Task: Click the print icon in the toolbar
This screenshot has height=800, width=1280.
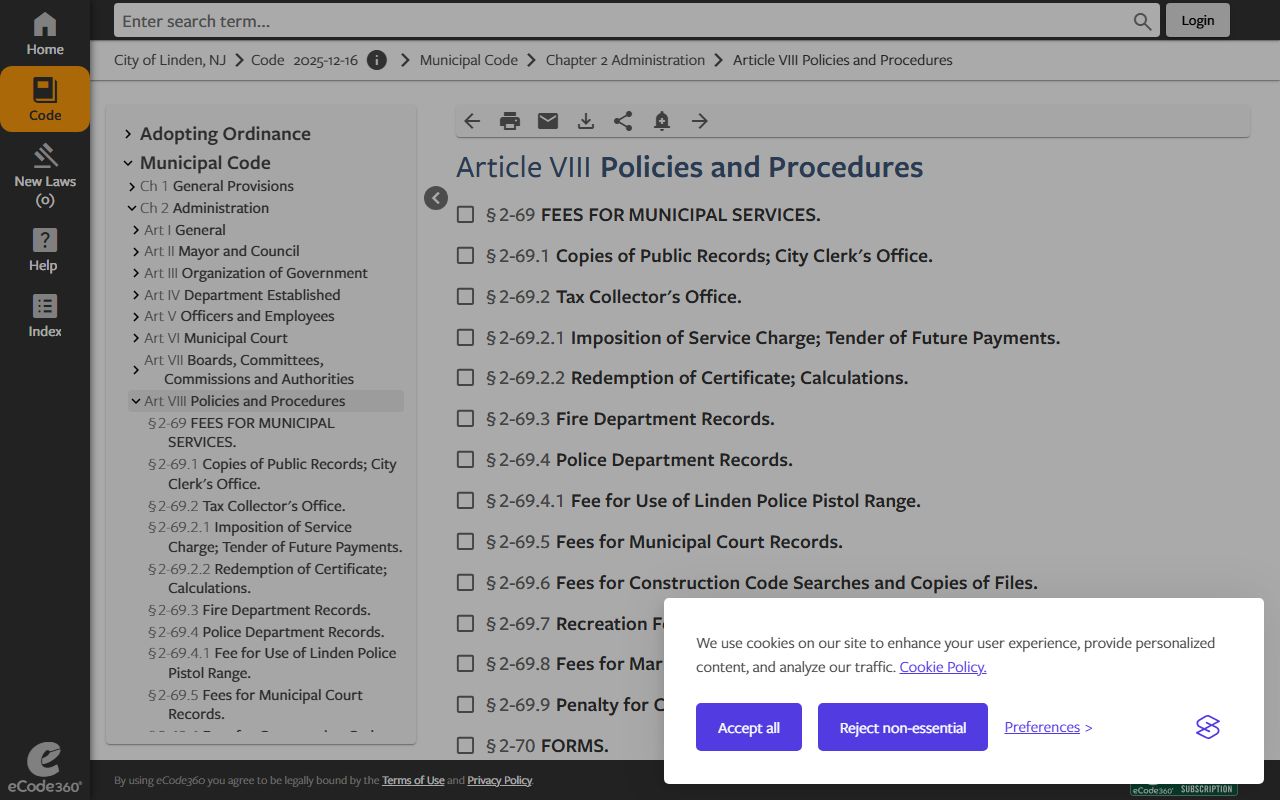Action: tap(510, 121)
